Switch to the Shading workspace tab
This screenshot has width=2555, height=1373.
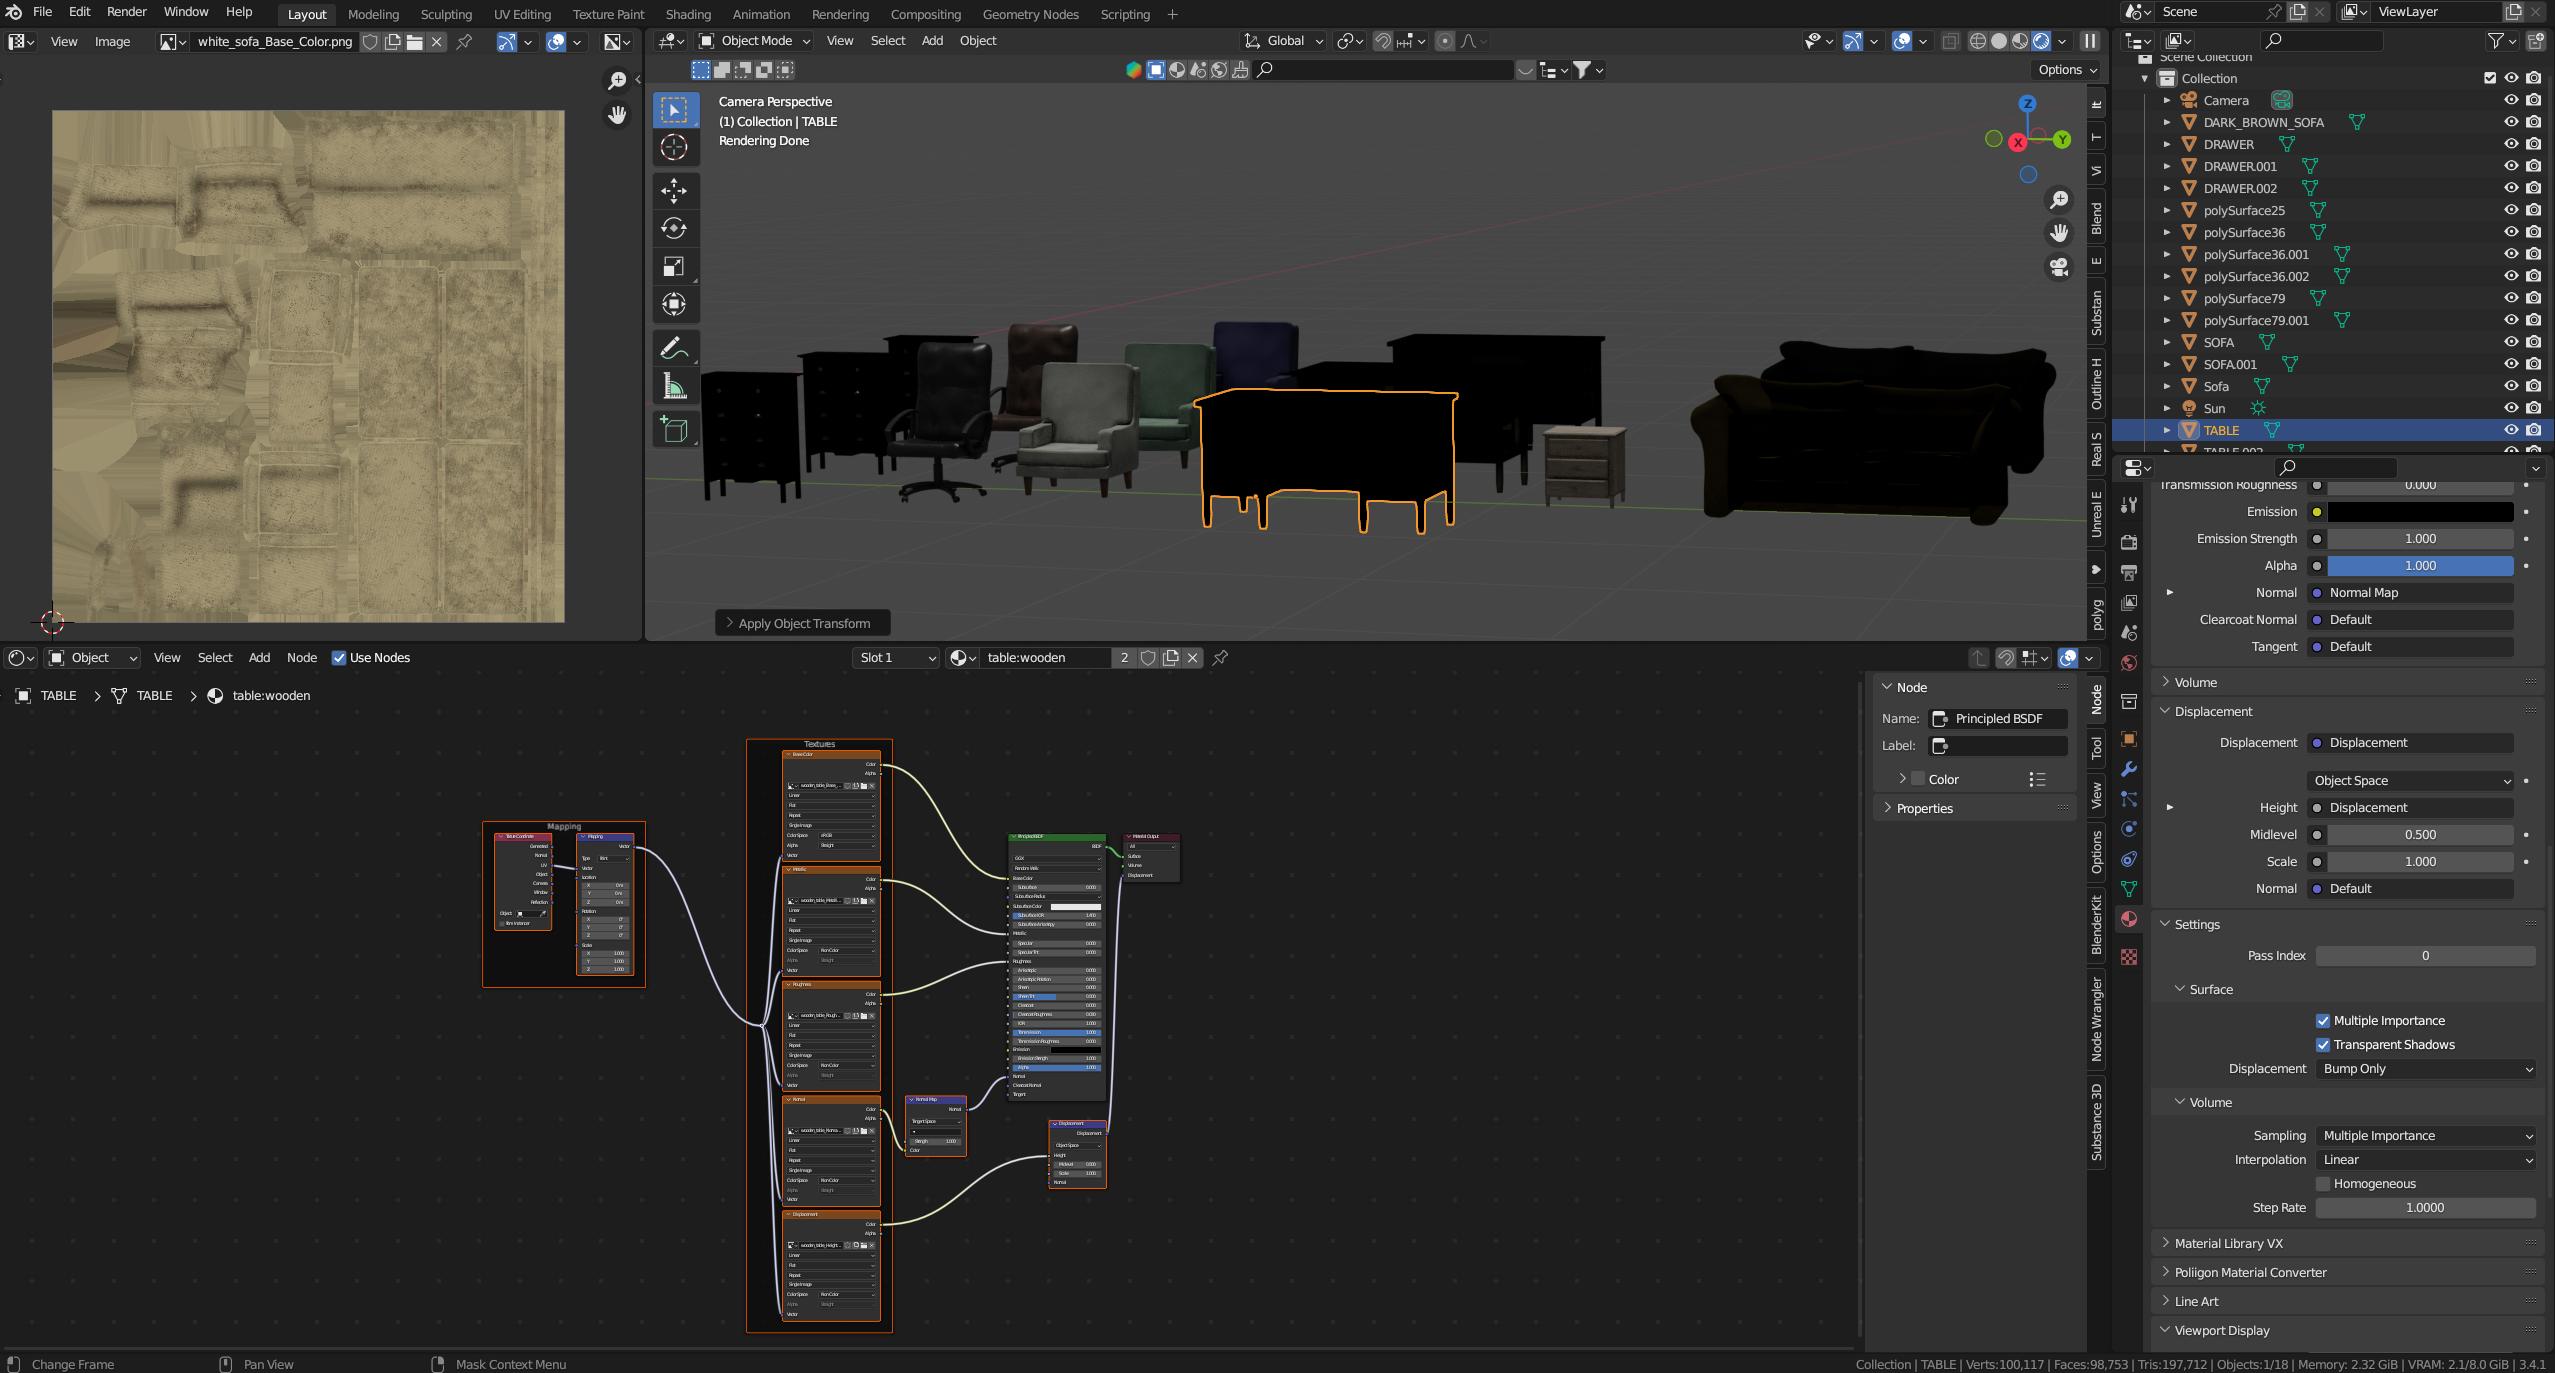click(688, 14)
